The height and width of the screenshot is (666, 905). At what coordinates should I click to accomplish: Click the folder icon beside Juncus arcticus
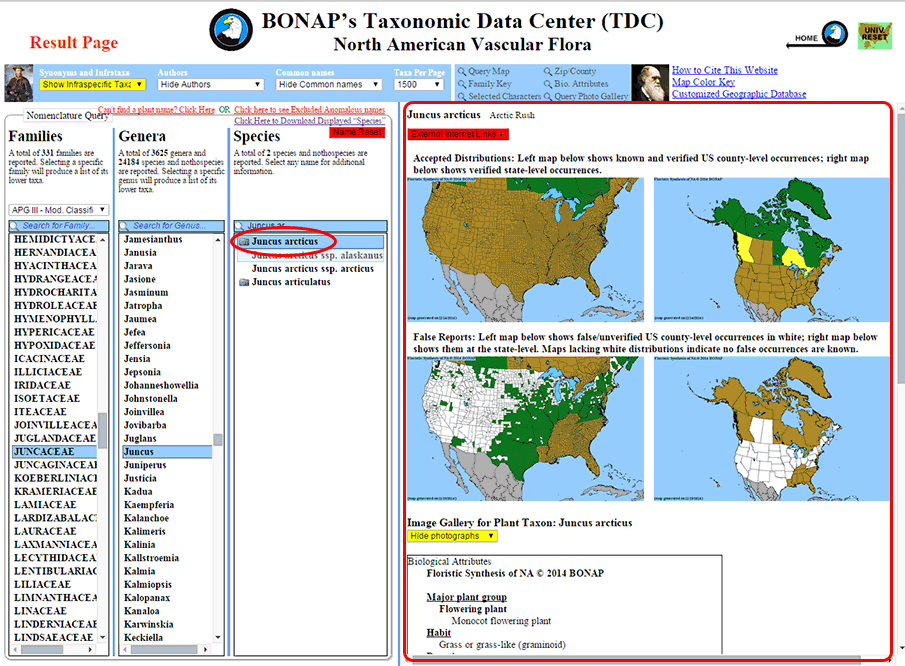(x=244, y=242)
